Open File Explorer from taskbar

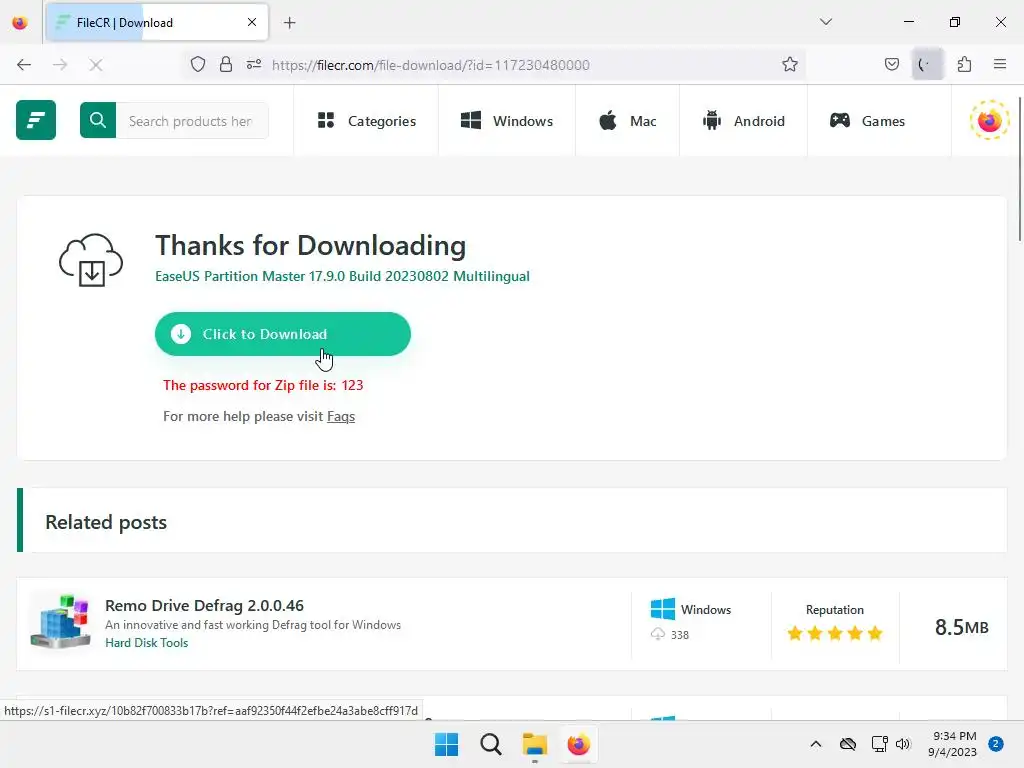pyautogui.click(x=535, y=744)
